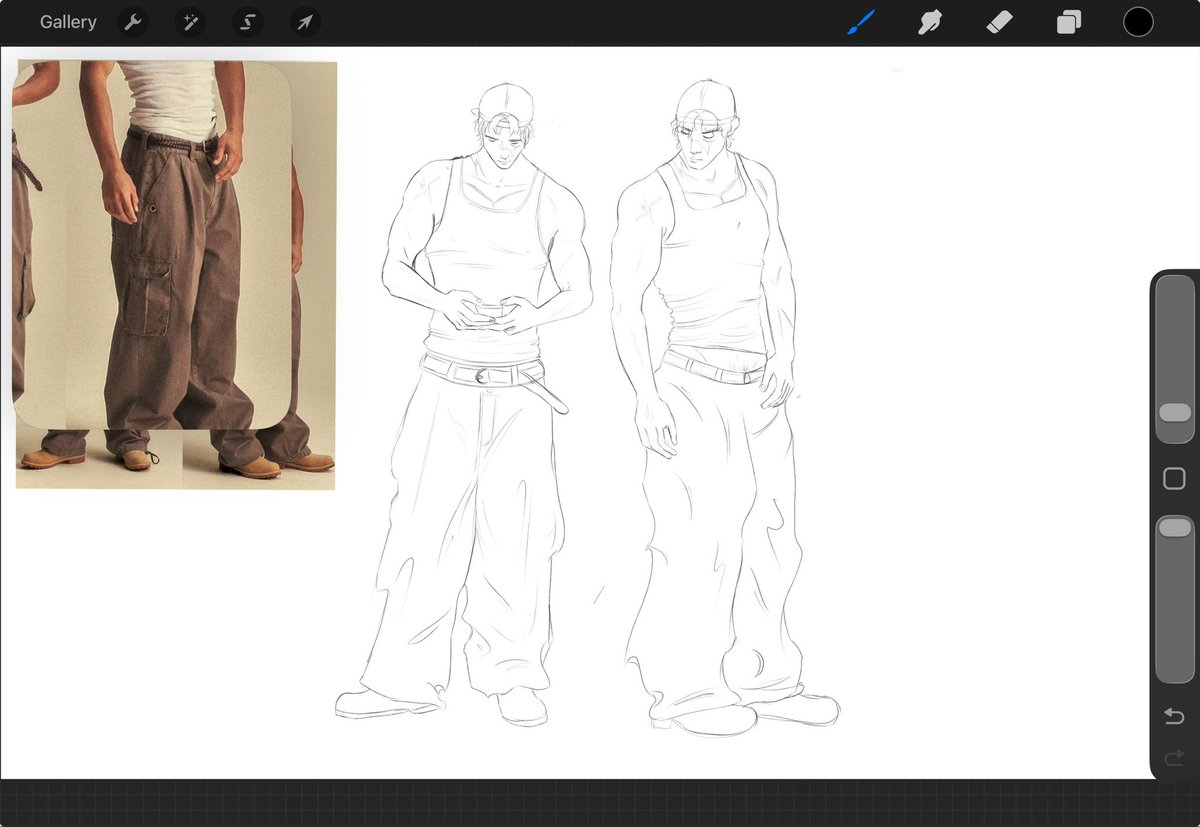Image resolution: width=1200 pixels, height=827 pixels.
Task: Activate the Selection tool
Action: coord(247,22)
